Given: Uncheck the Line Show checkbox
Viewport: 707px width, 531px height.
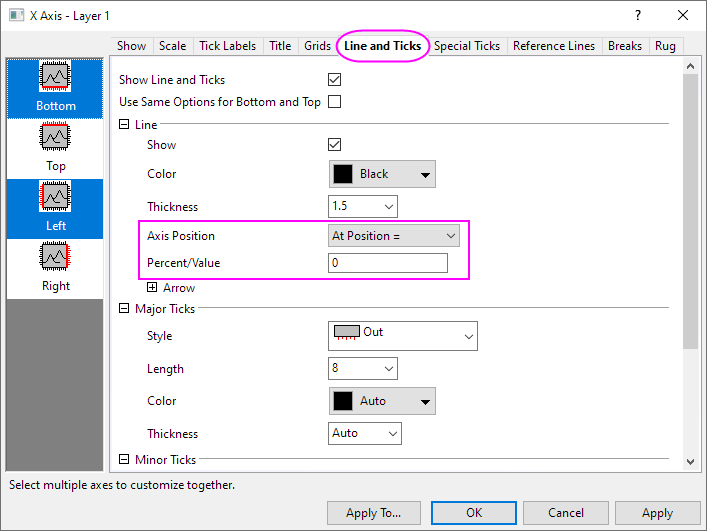Looking at the screenshot, I should click(x=335, y=145).
